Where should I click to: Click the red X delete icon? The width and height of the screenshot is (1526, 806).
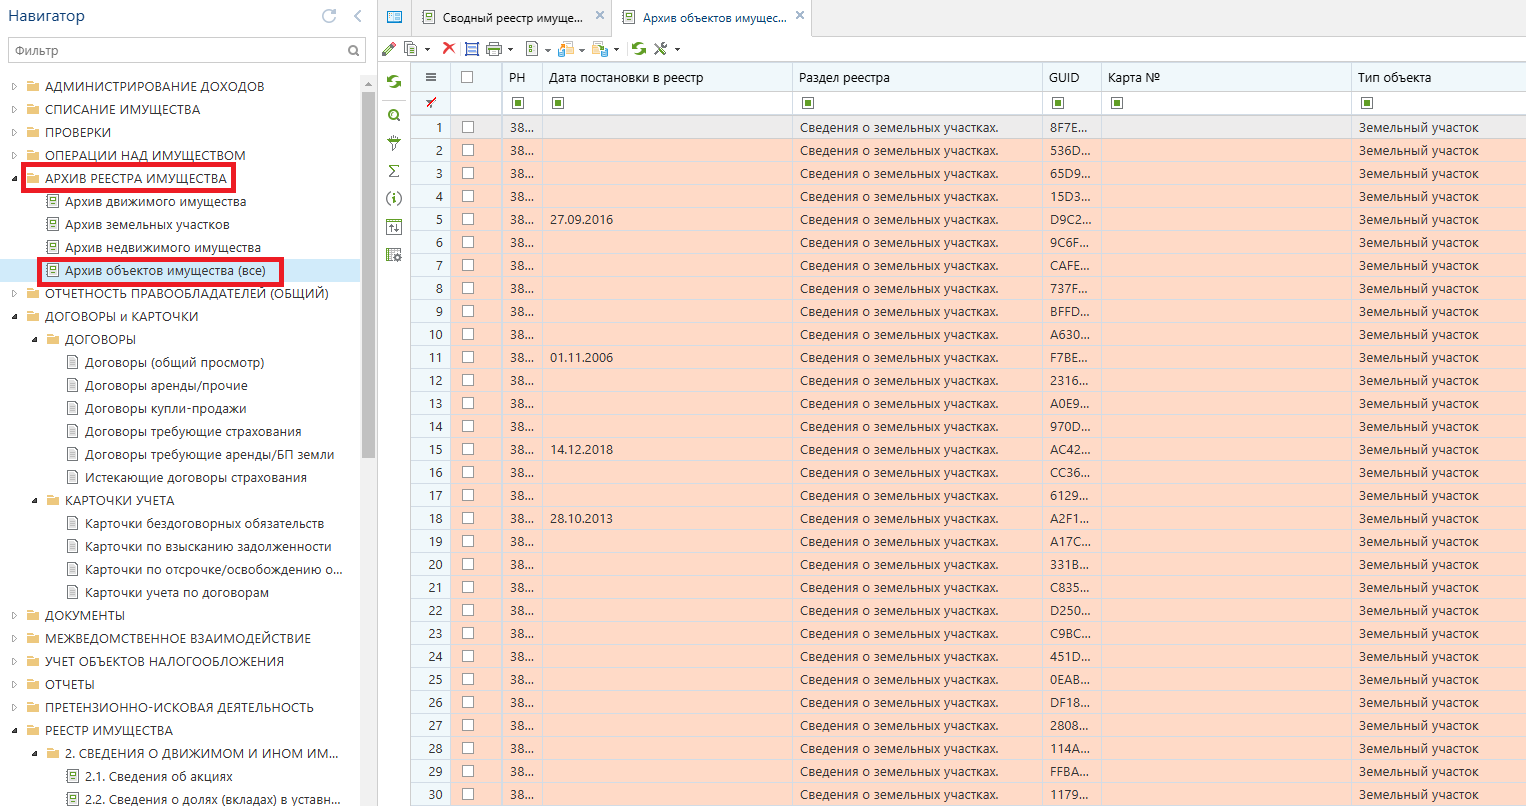pyautogui.click(x=448, y=48)
